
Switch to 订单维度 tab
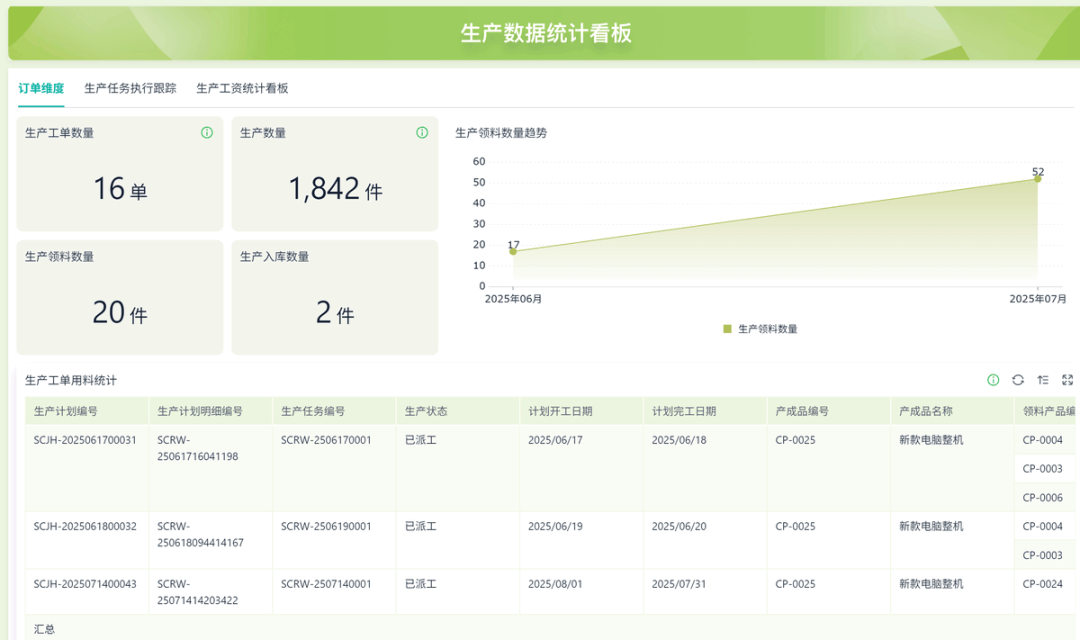(41, 88)
